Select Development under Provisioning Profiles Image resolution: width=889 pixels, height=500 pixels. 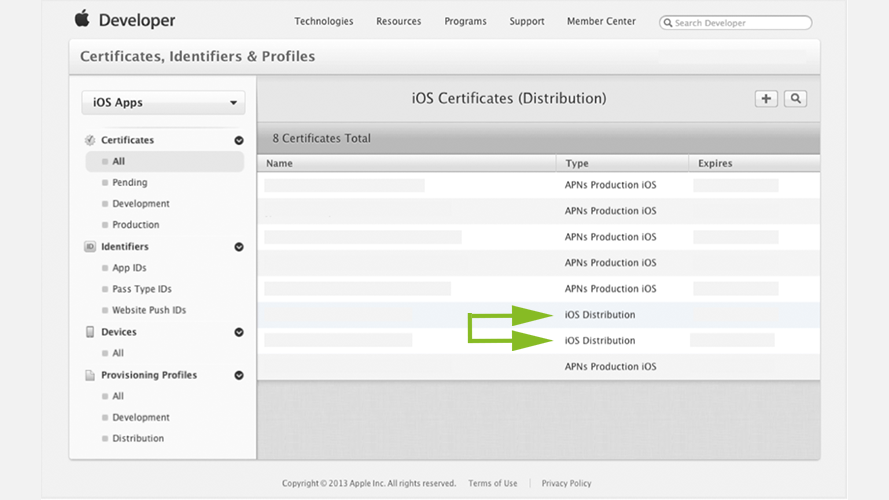click(x=141, y=417)
